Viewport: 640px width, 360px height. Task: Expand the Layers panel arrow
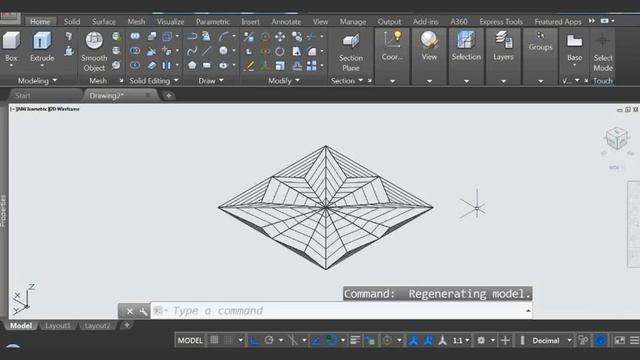(503, 81)
